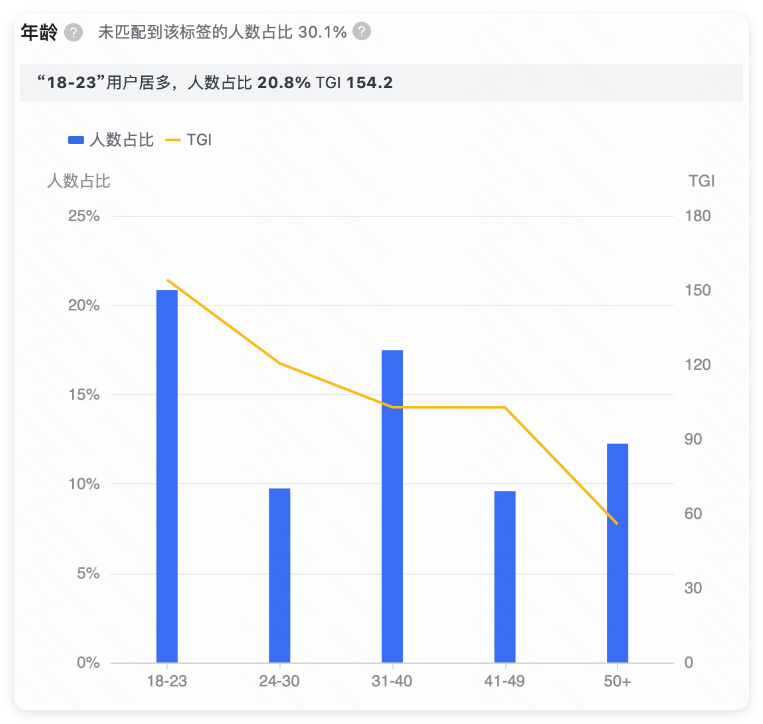Screen dimensions: 763x724
Task: Click the TGI line point at 50+
Action: [x=617, y=524]
